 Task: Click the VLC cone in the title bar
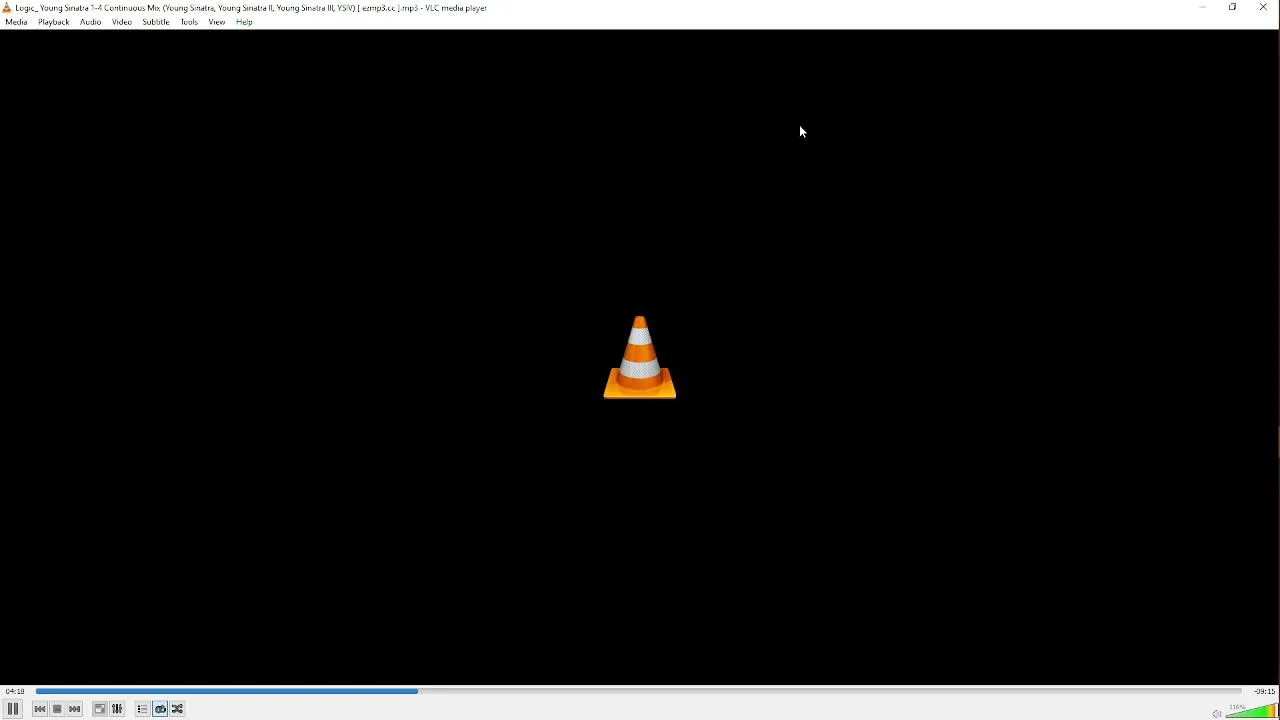(x=7, y=8)
